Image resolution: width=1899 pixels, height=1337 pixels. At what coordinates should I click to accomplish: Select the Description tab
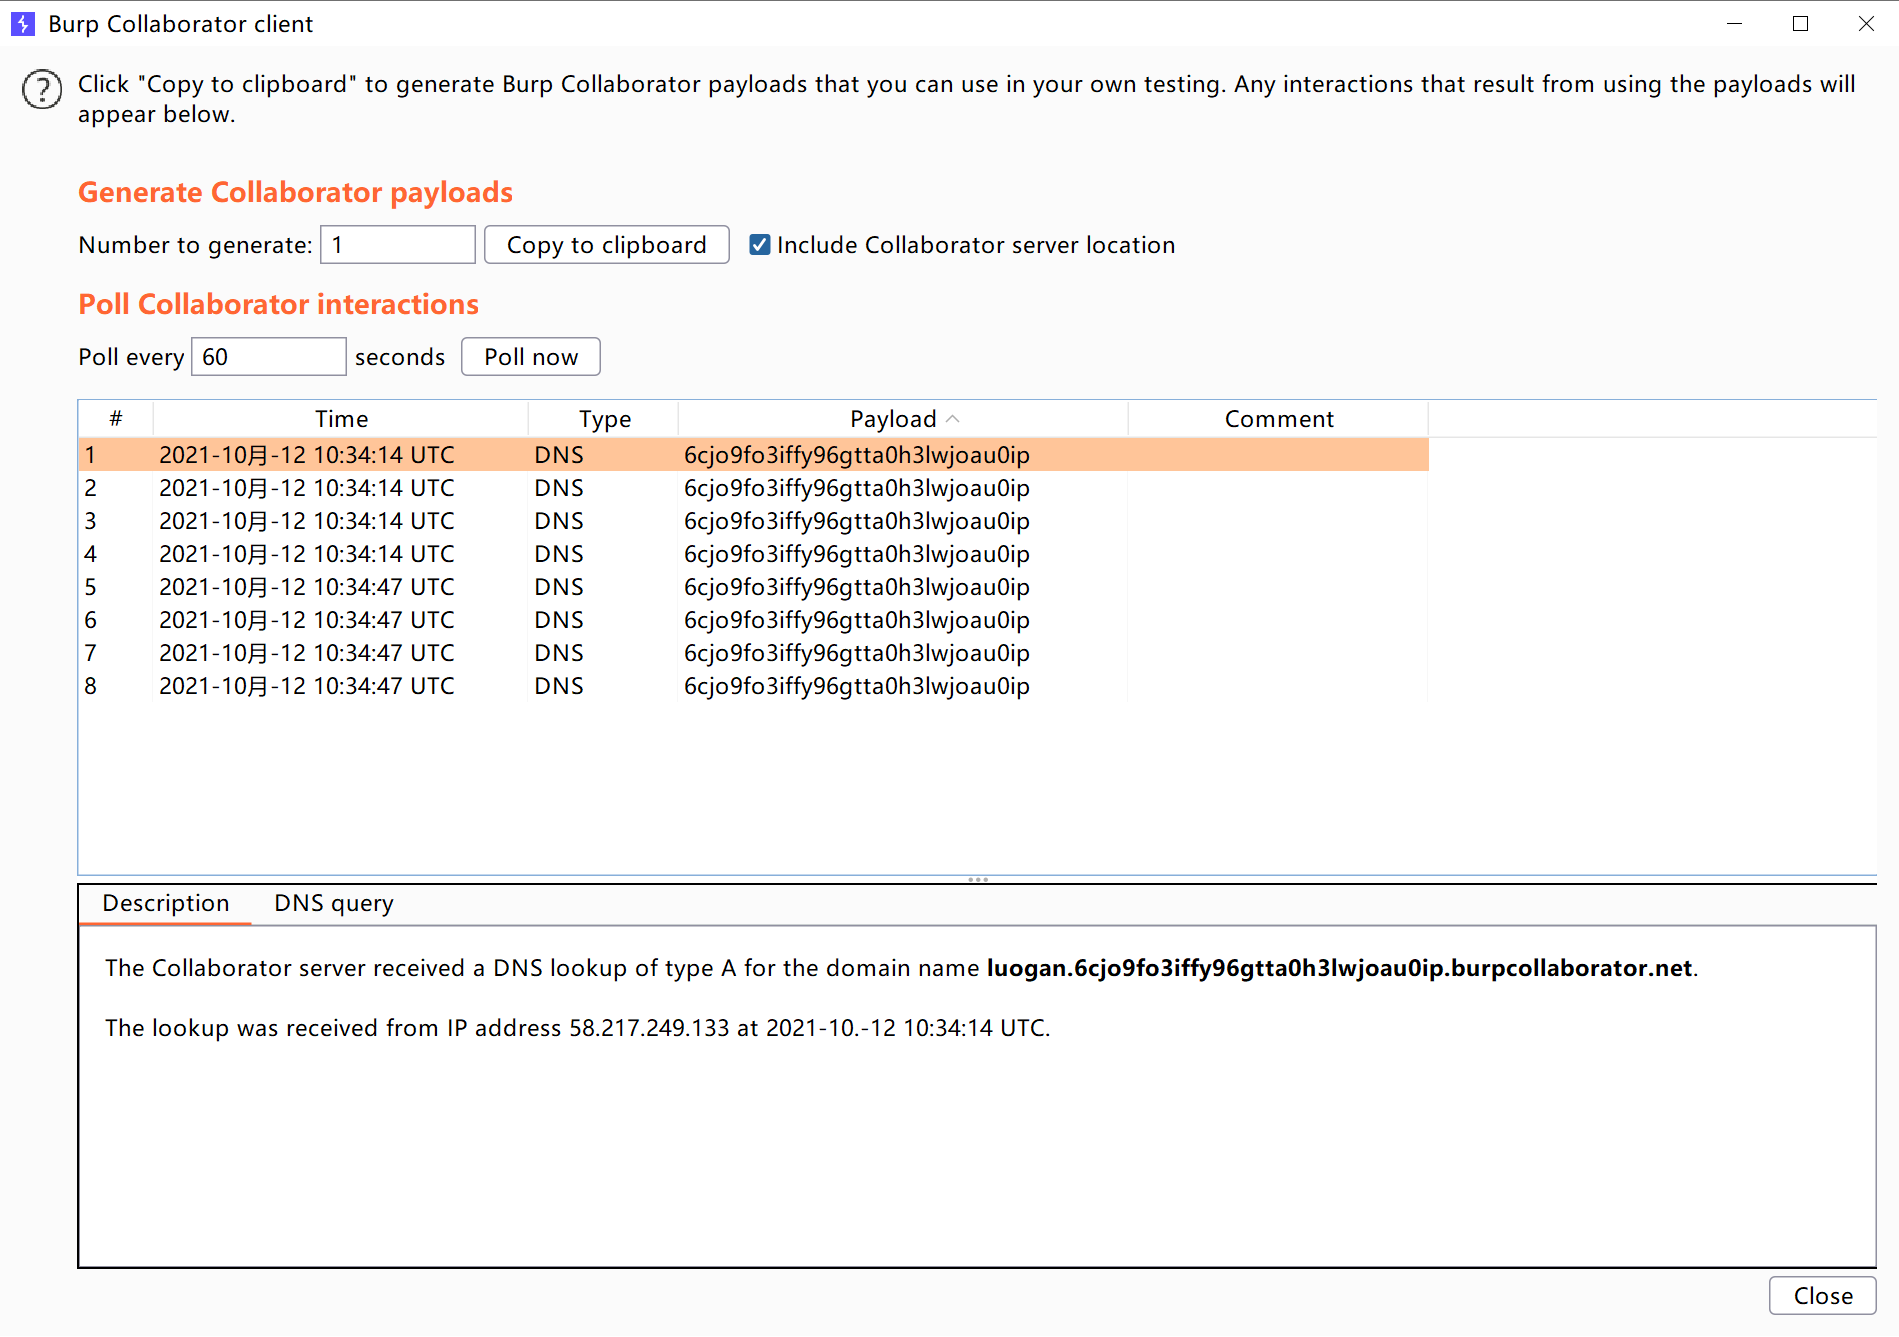click(166, 904)
